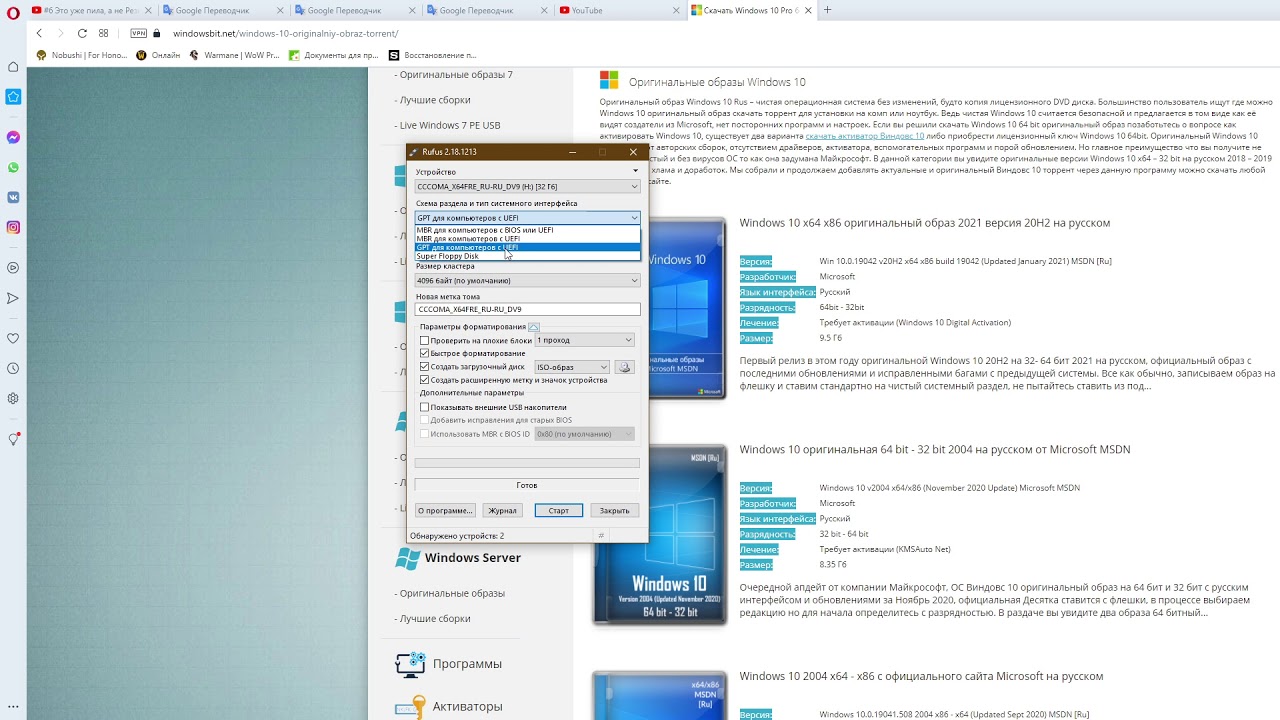This screenshot has width=1280, height=720.
Task: Open Messenger in the Opera sidebar
Action: [13, 137]
